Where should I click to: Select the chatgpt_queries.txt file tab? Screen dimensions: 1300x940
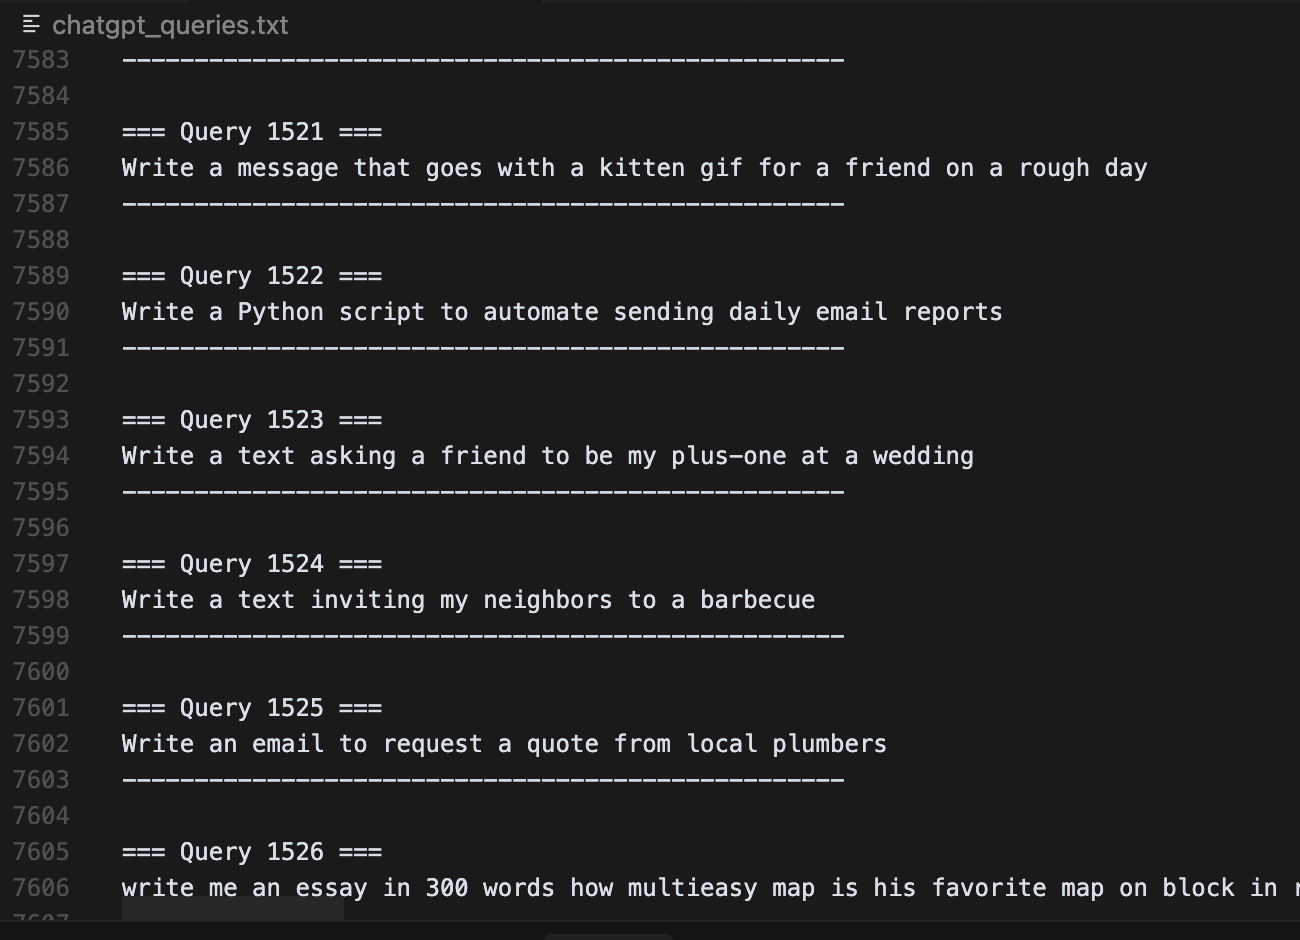(169, 25)
